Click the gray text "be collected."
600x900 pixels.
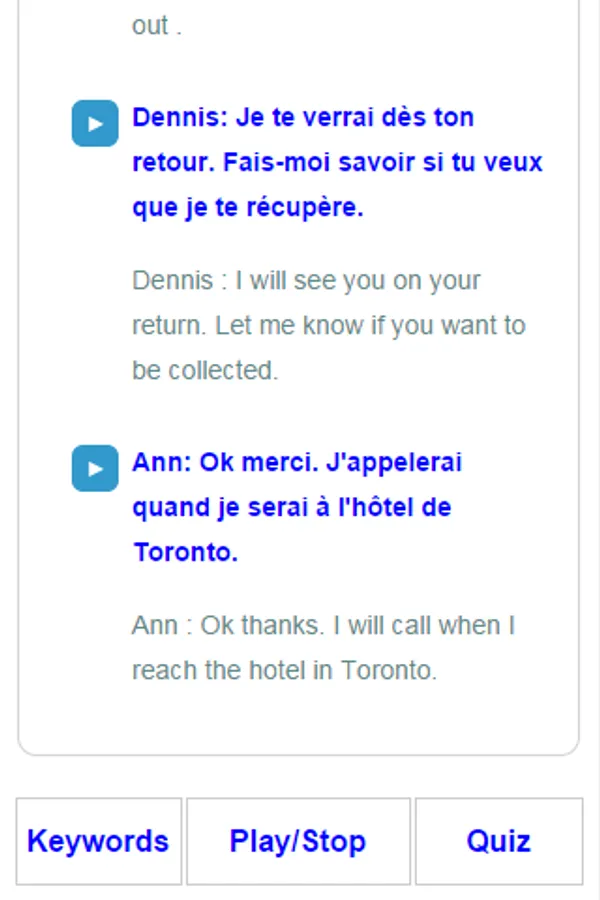[x=205, y=370]
